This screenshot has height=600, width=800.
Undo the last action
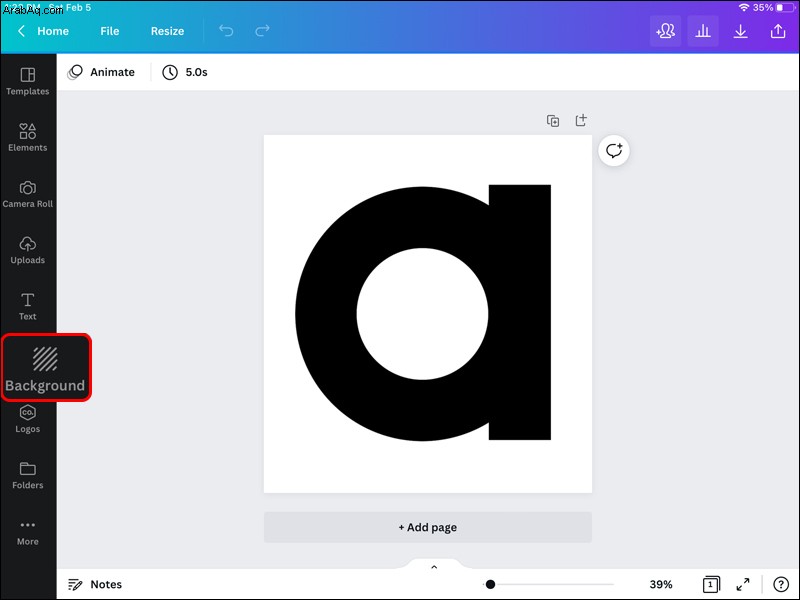coord(226,31)
